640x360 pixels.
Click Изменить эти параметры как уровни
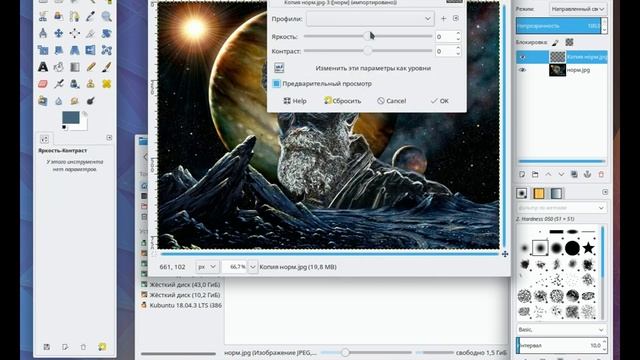[373, 68]
